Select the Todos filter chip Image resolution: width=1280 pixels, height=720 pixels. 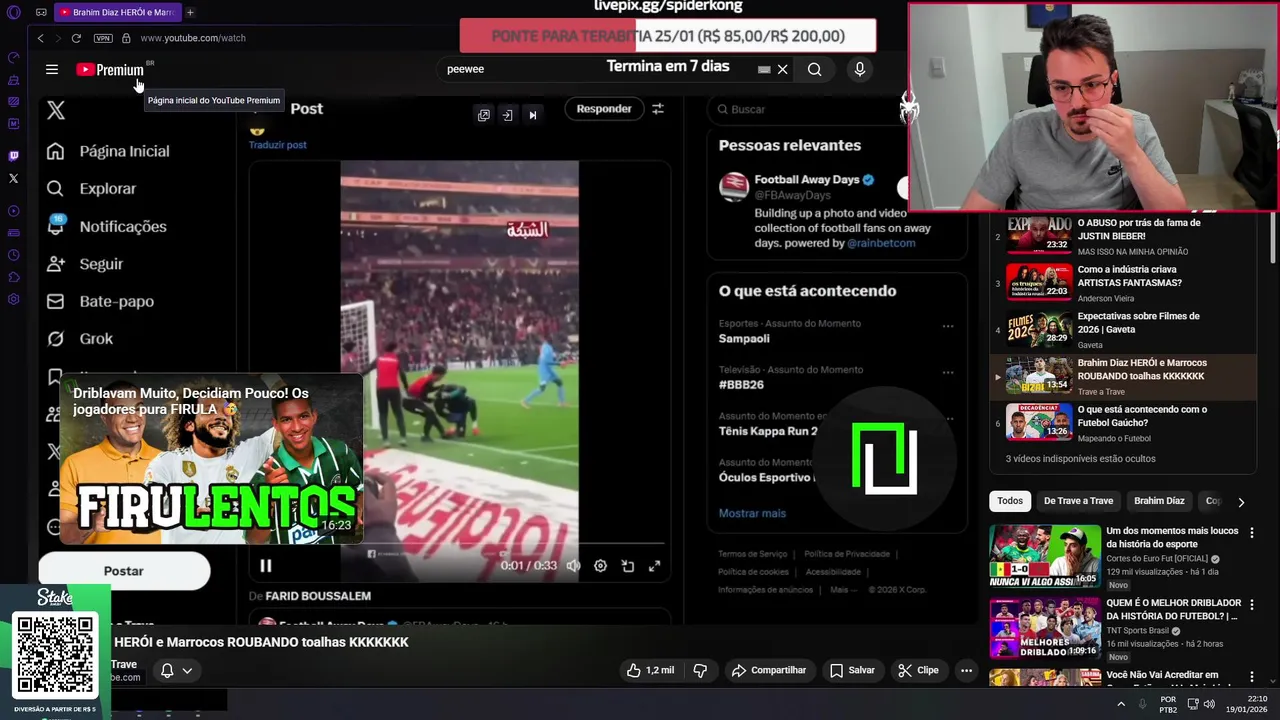point(1010,501)
